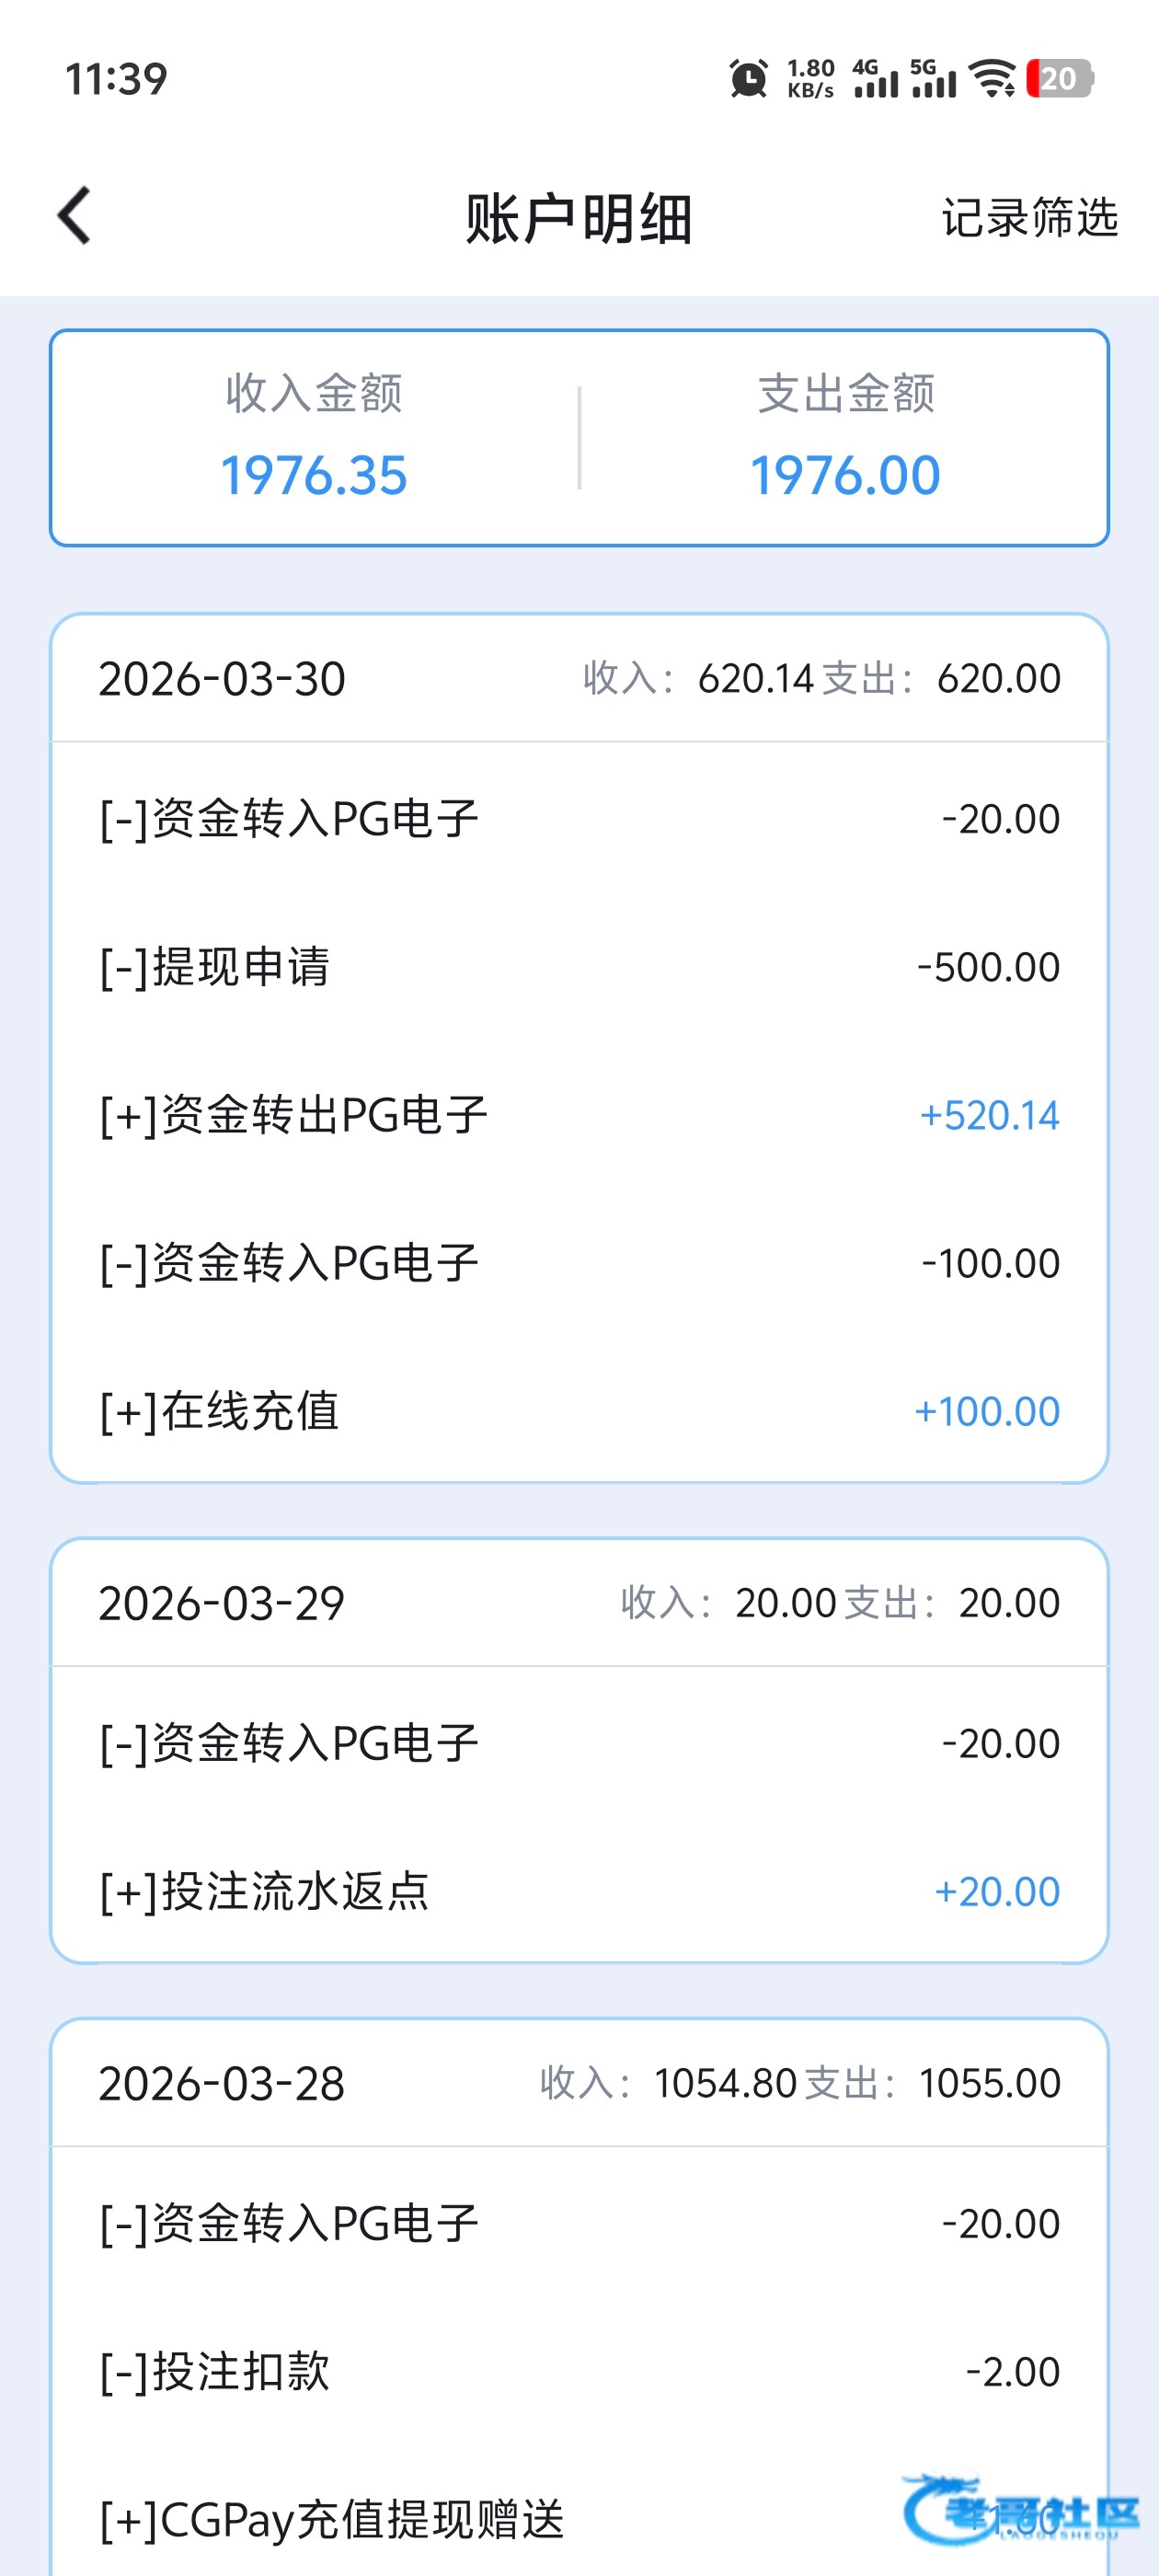Open the 资金转出PG电子 +520.14 entry

(579, 1115)
